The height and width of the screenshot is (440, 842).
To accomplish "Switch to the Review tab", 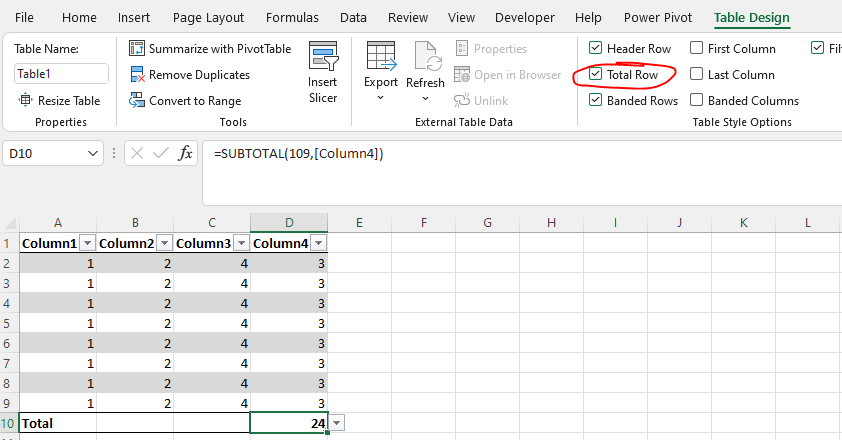I will click(408, 18).
